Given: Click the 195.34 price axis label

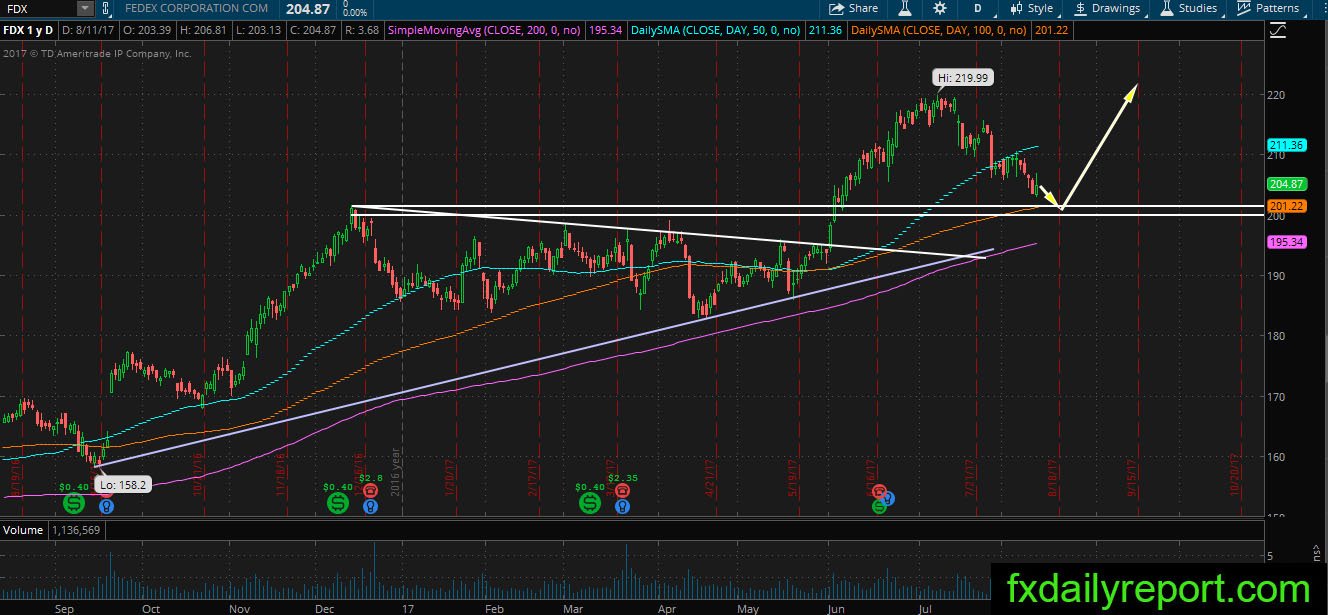Looking at the screenshot, I should coord(1287,242).
